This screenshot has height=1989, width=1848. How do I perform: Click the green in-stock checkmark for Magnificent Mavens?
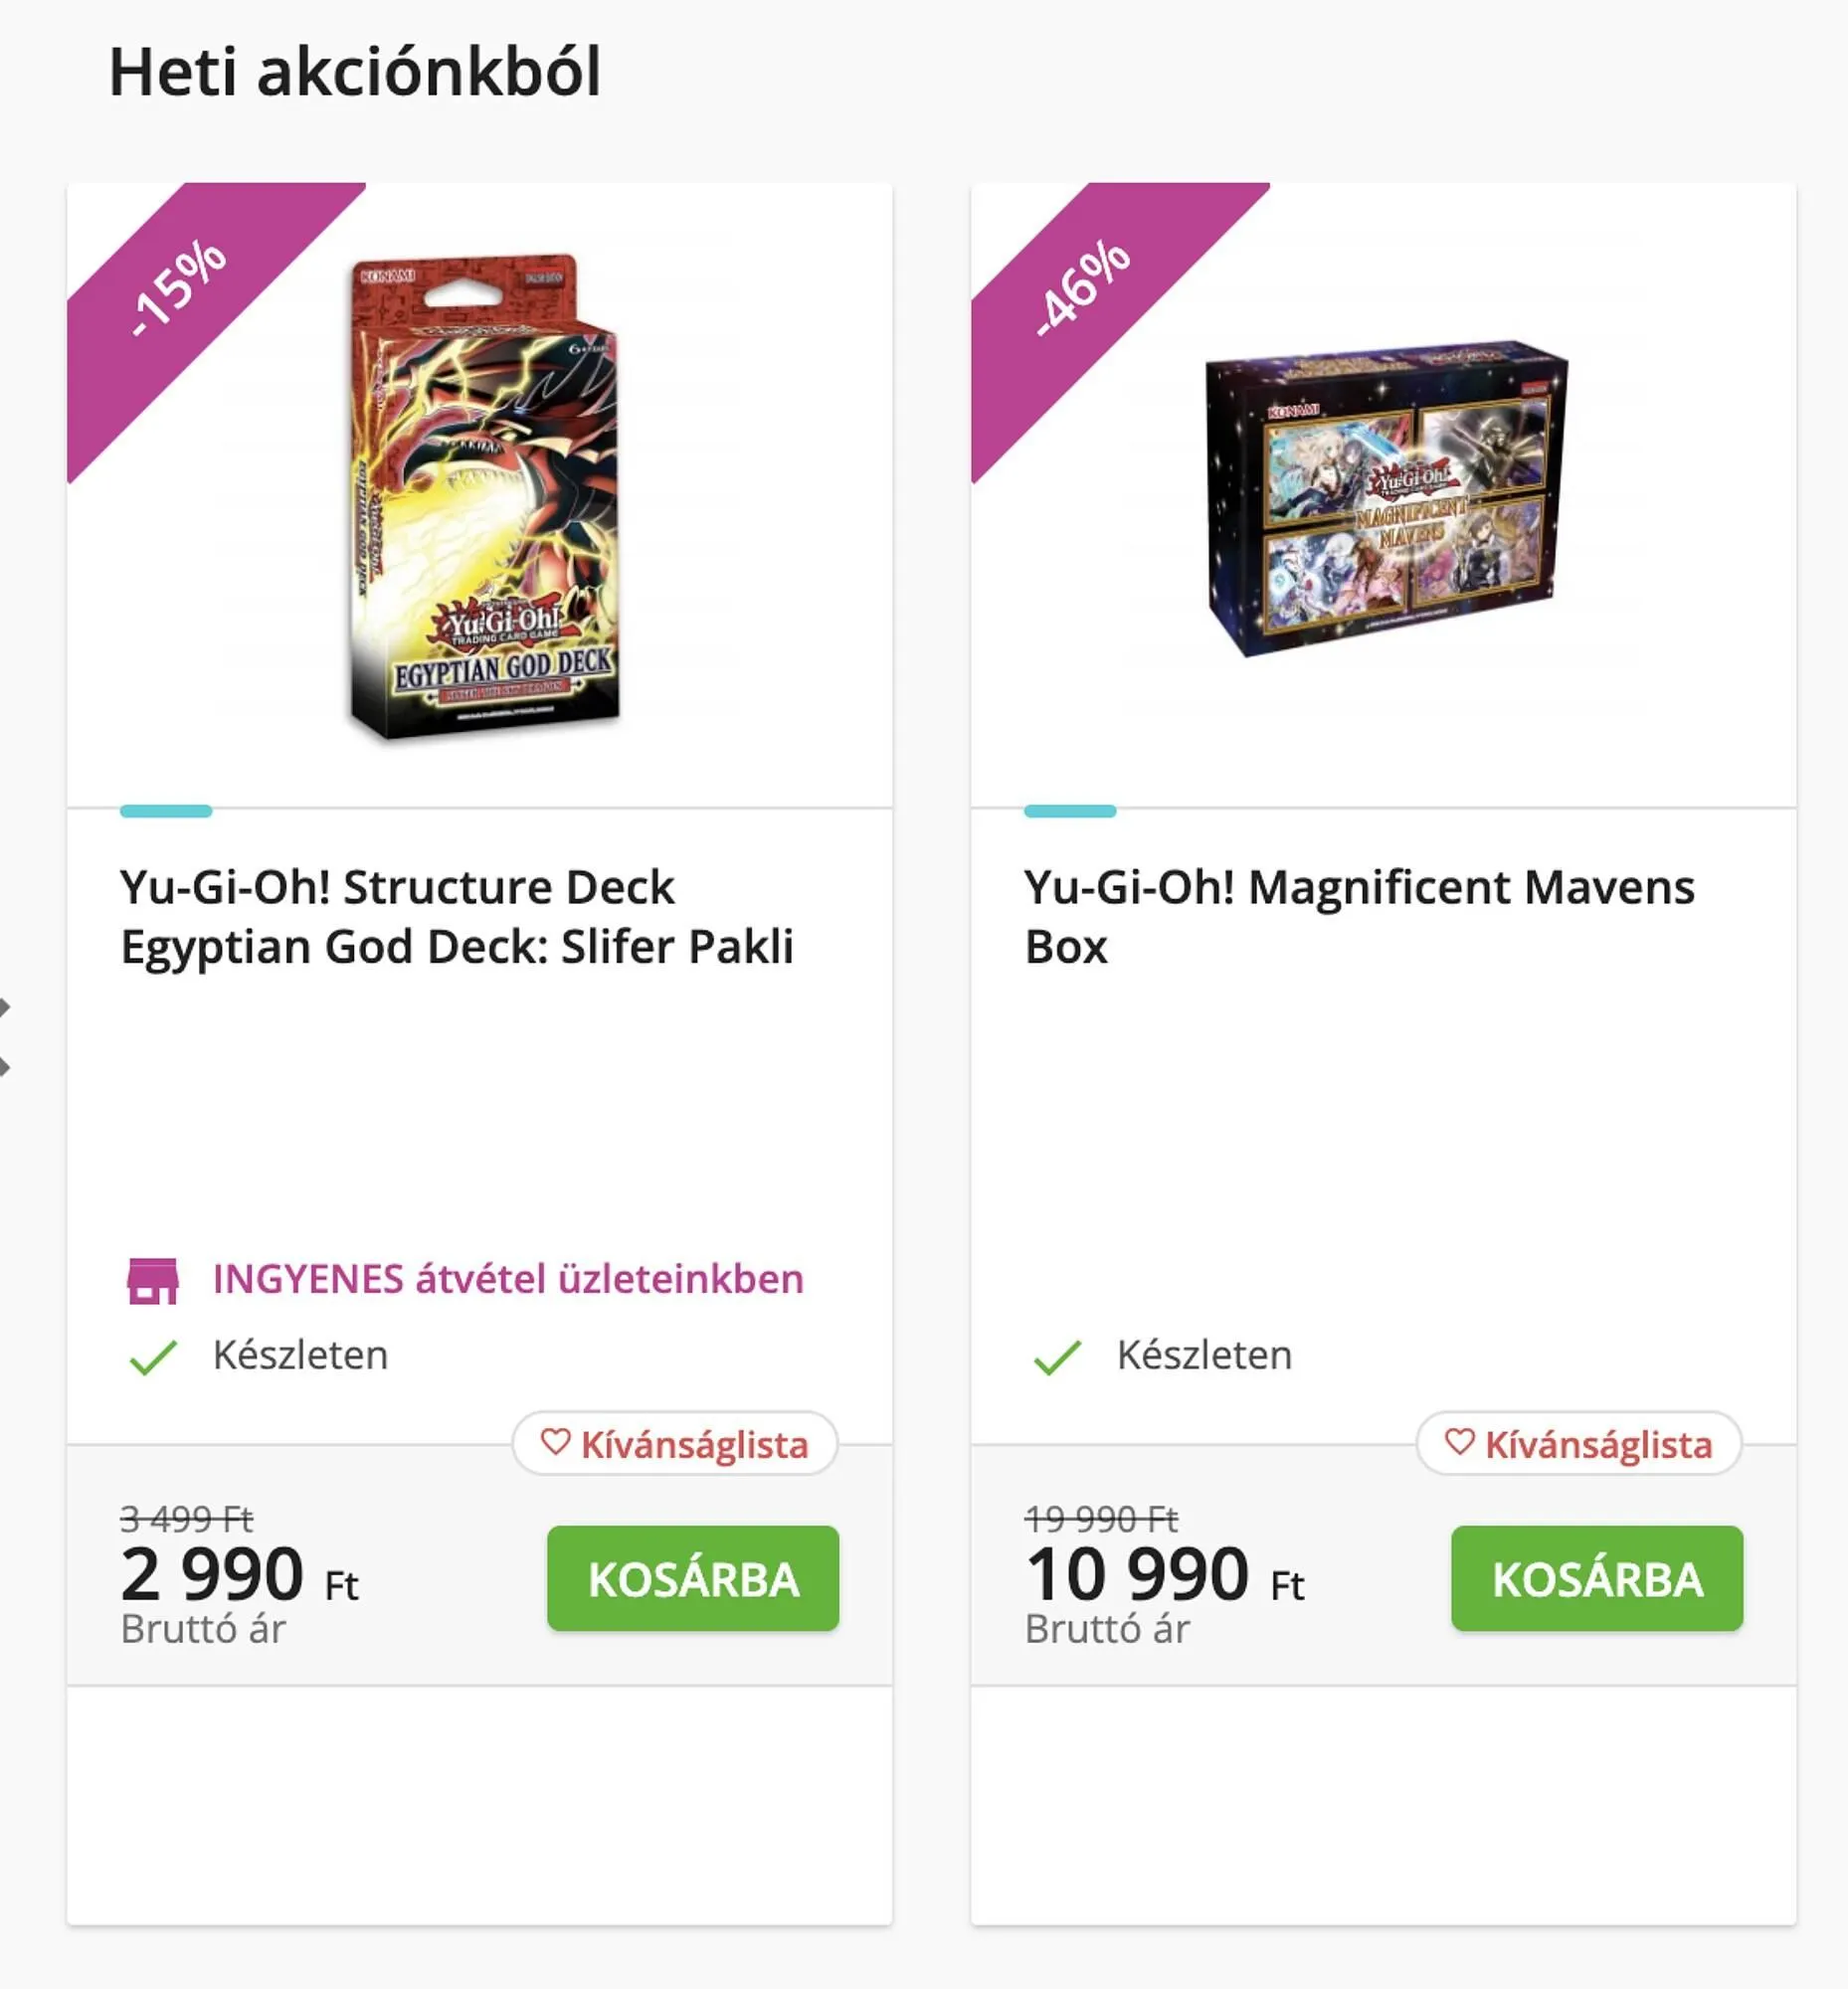click(x=1057, y=1357)
